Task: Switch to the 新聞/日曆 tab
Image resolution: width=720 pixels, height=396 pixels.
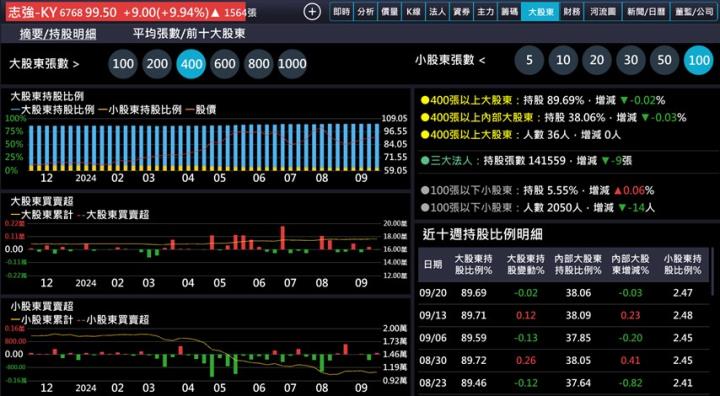Action: (x=646, y=12)
